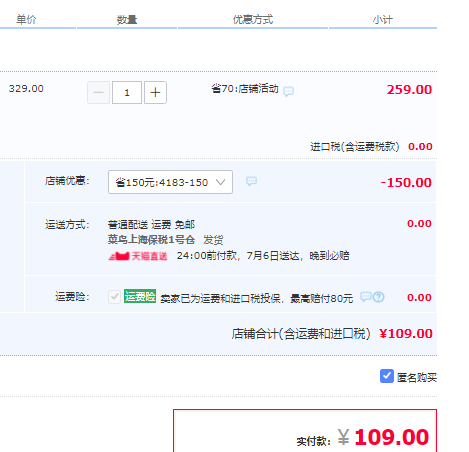Toggle the 运费险 checkbox
469x452 pixels.
pyautogui.click(x=114, y=297)
